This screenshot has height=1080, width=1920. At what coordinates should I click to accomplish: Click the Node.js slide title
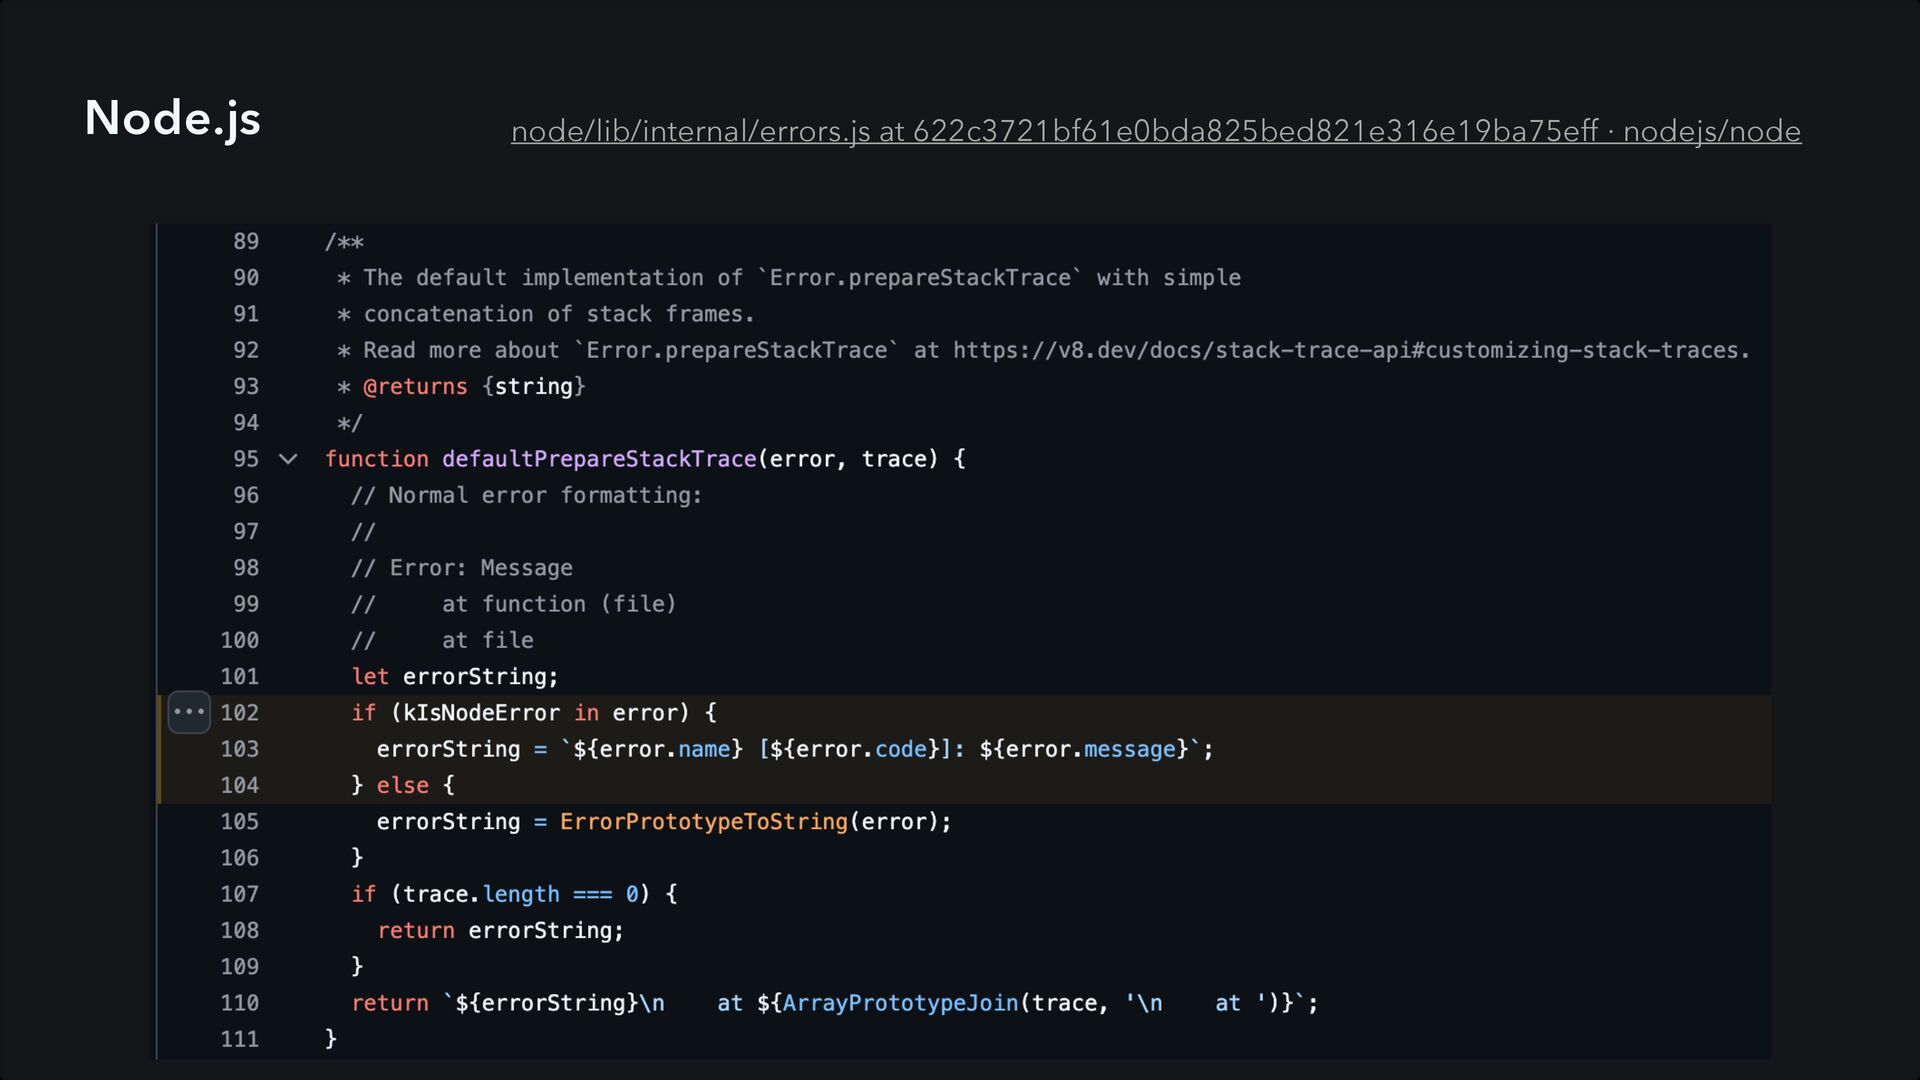[172, 118]
